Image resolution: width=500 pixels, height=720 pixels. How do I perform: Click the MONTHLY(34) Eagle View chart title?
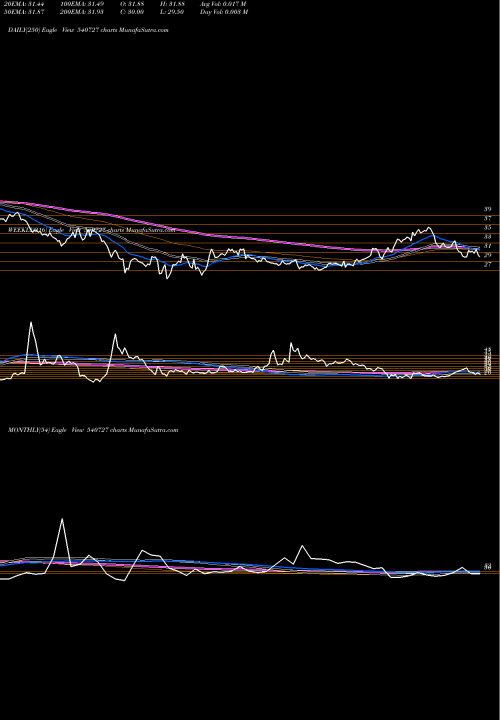[93, 430]
